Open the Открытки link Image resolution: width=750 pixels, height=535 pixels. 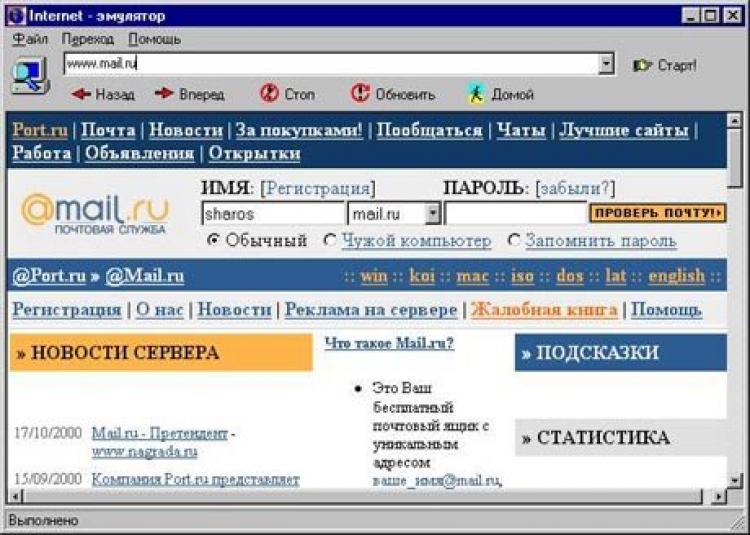point(254,153)
